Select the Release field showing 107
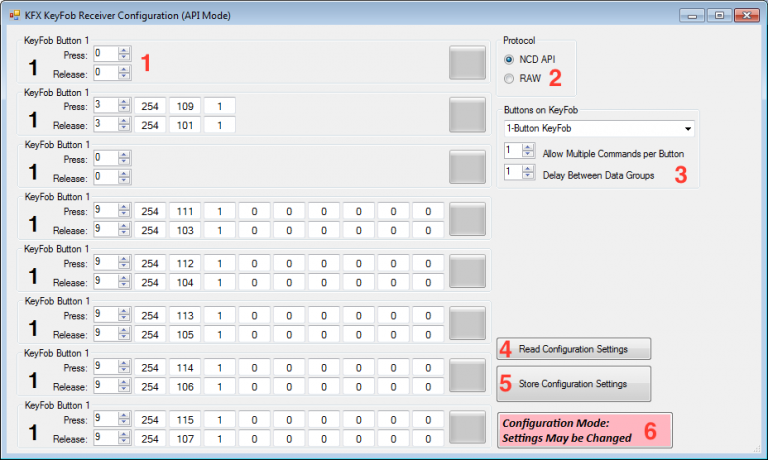The width and height of the screenshot is (768, 460). [x=184, y=438]
